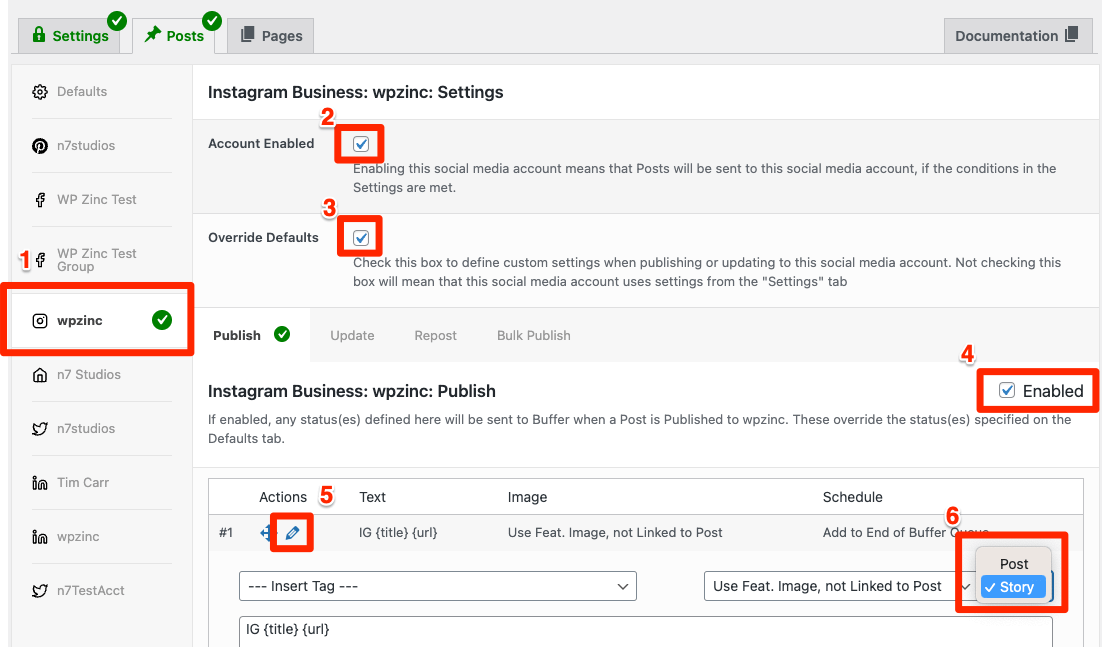Select the Publish sub-tab

click(x=251, y=335)
